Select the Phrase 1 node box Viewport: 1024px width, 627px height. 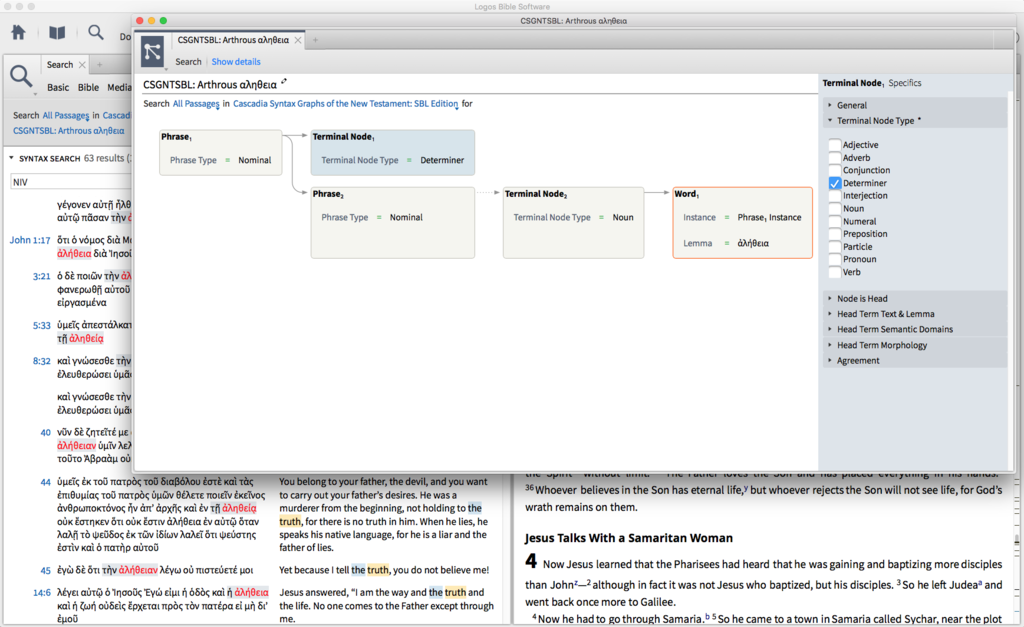tap(221, 152)
